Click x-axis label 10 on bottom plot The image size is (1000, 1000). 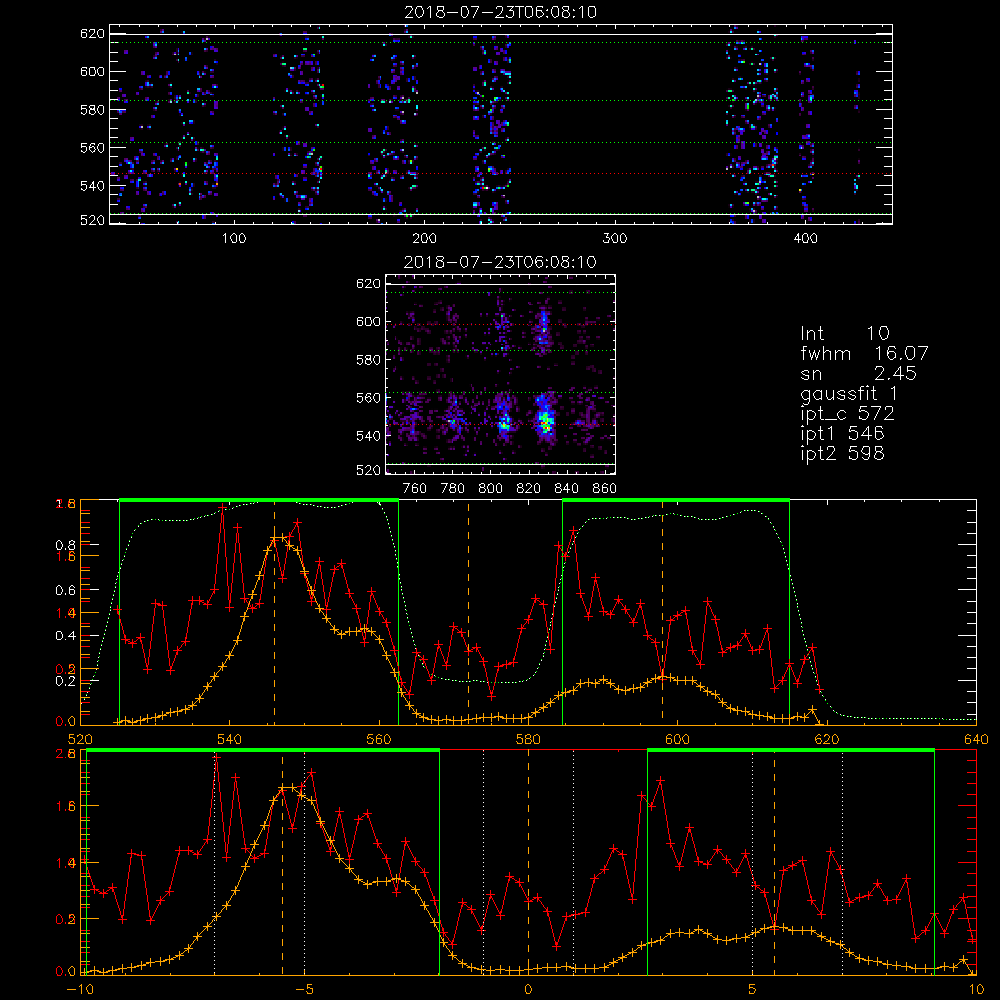click(x=976, y=990)
